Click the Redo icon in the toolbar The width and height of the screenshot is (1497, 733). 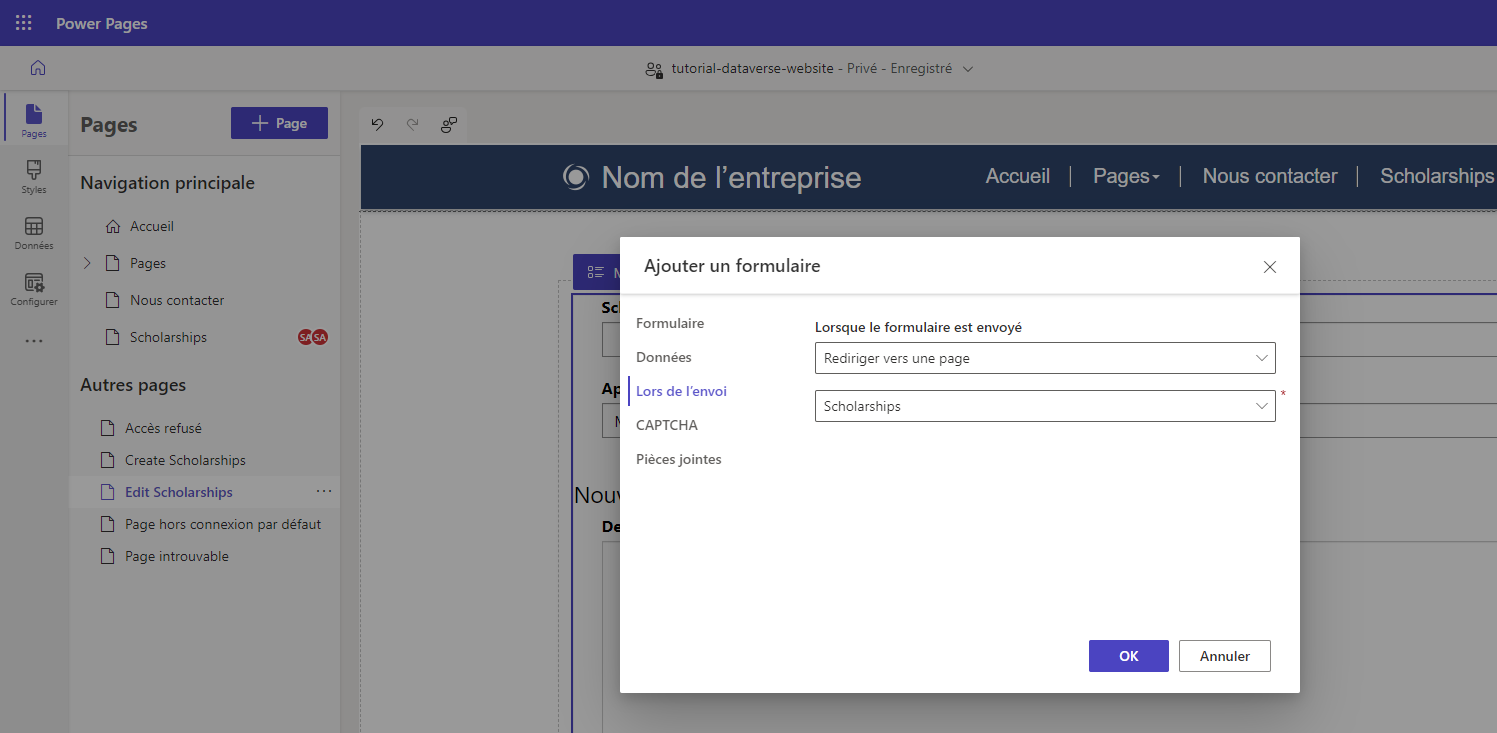click(412, 124)
